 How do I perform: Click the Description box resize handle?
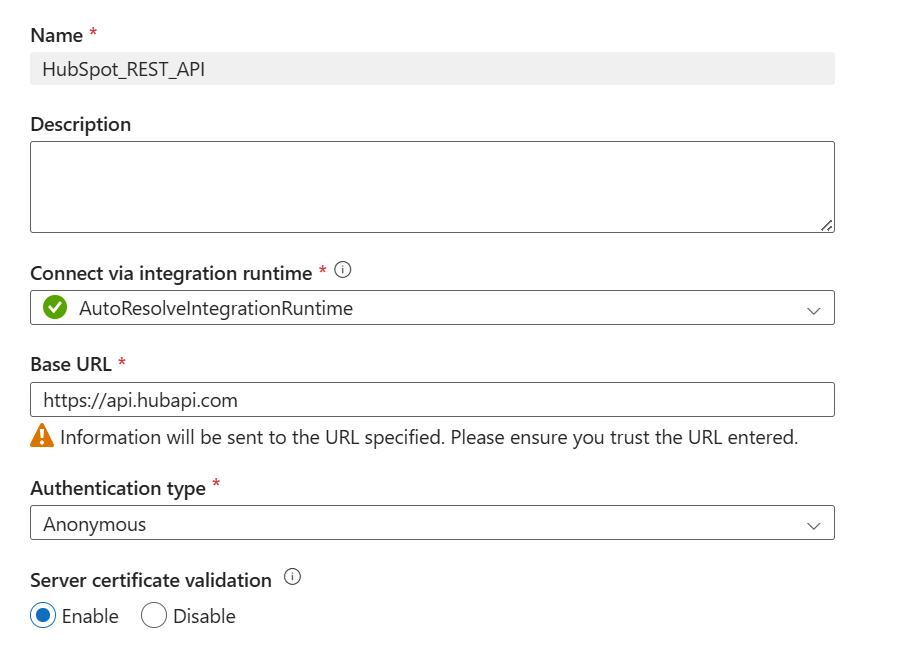826,225
